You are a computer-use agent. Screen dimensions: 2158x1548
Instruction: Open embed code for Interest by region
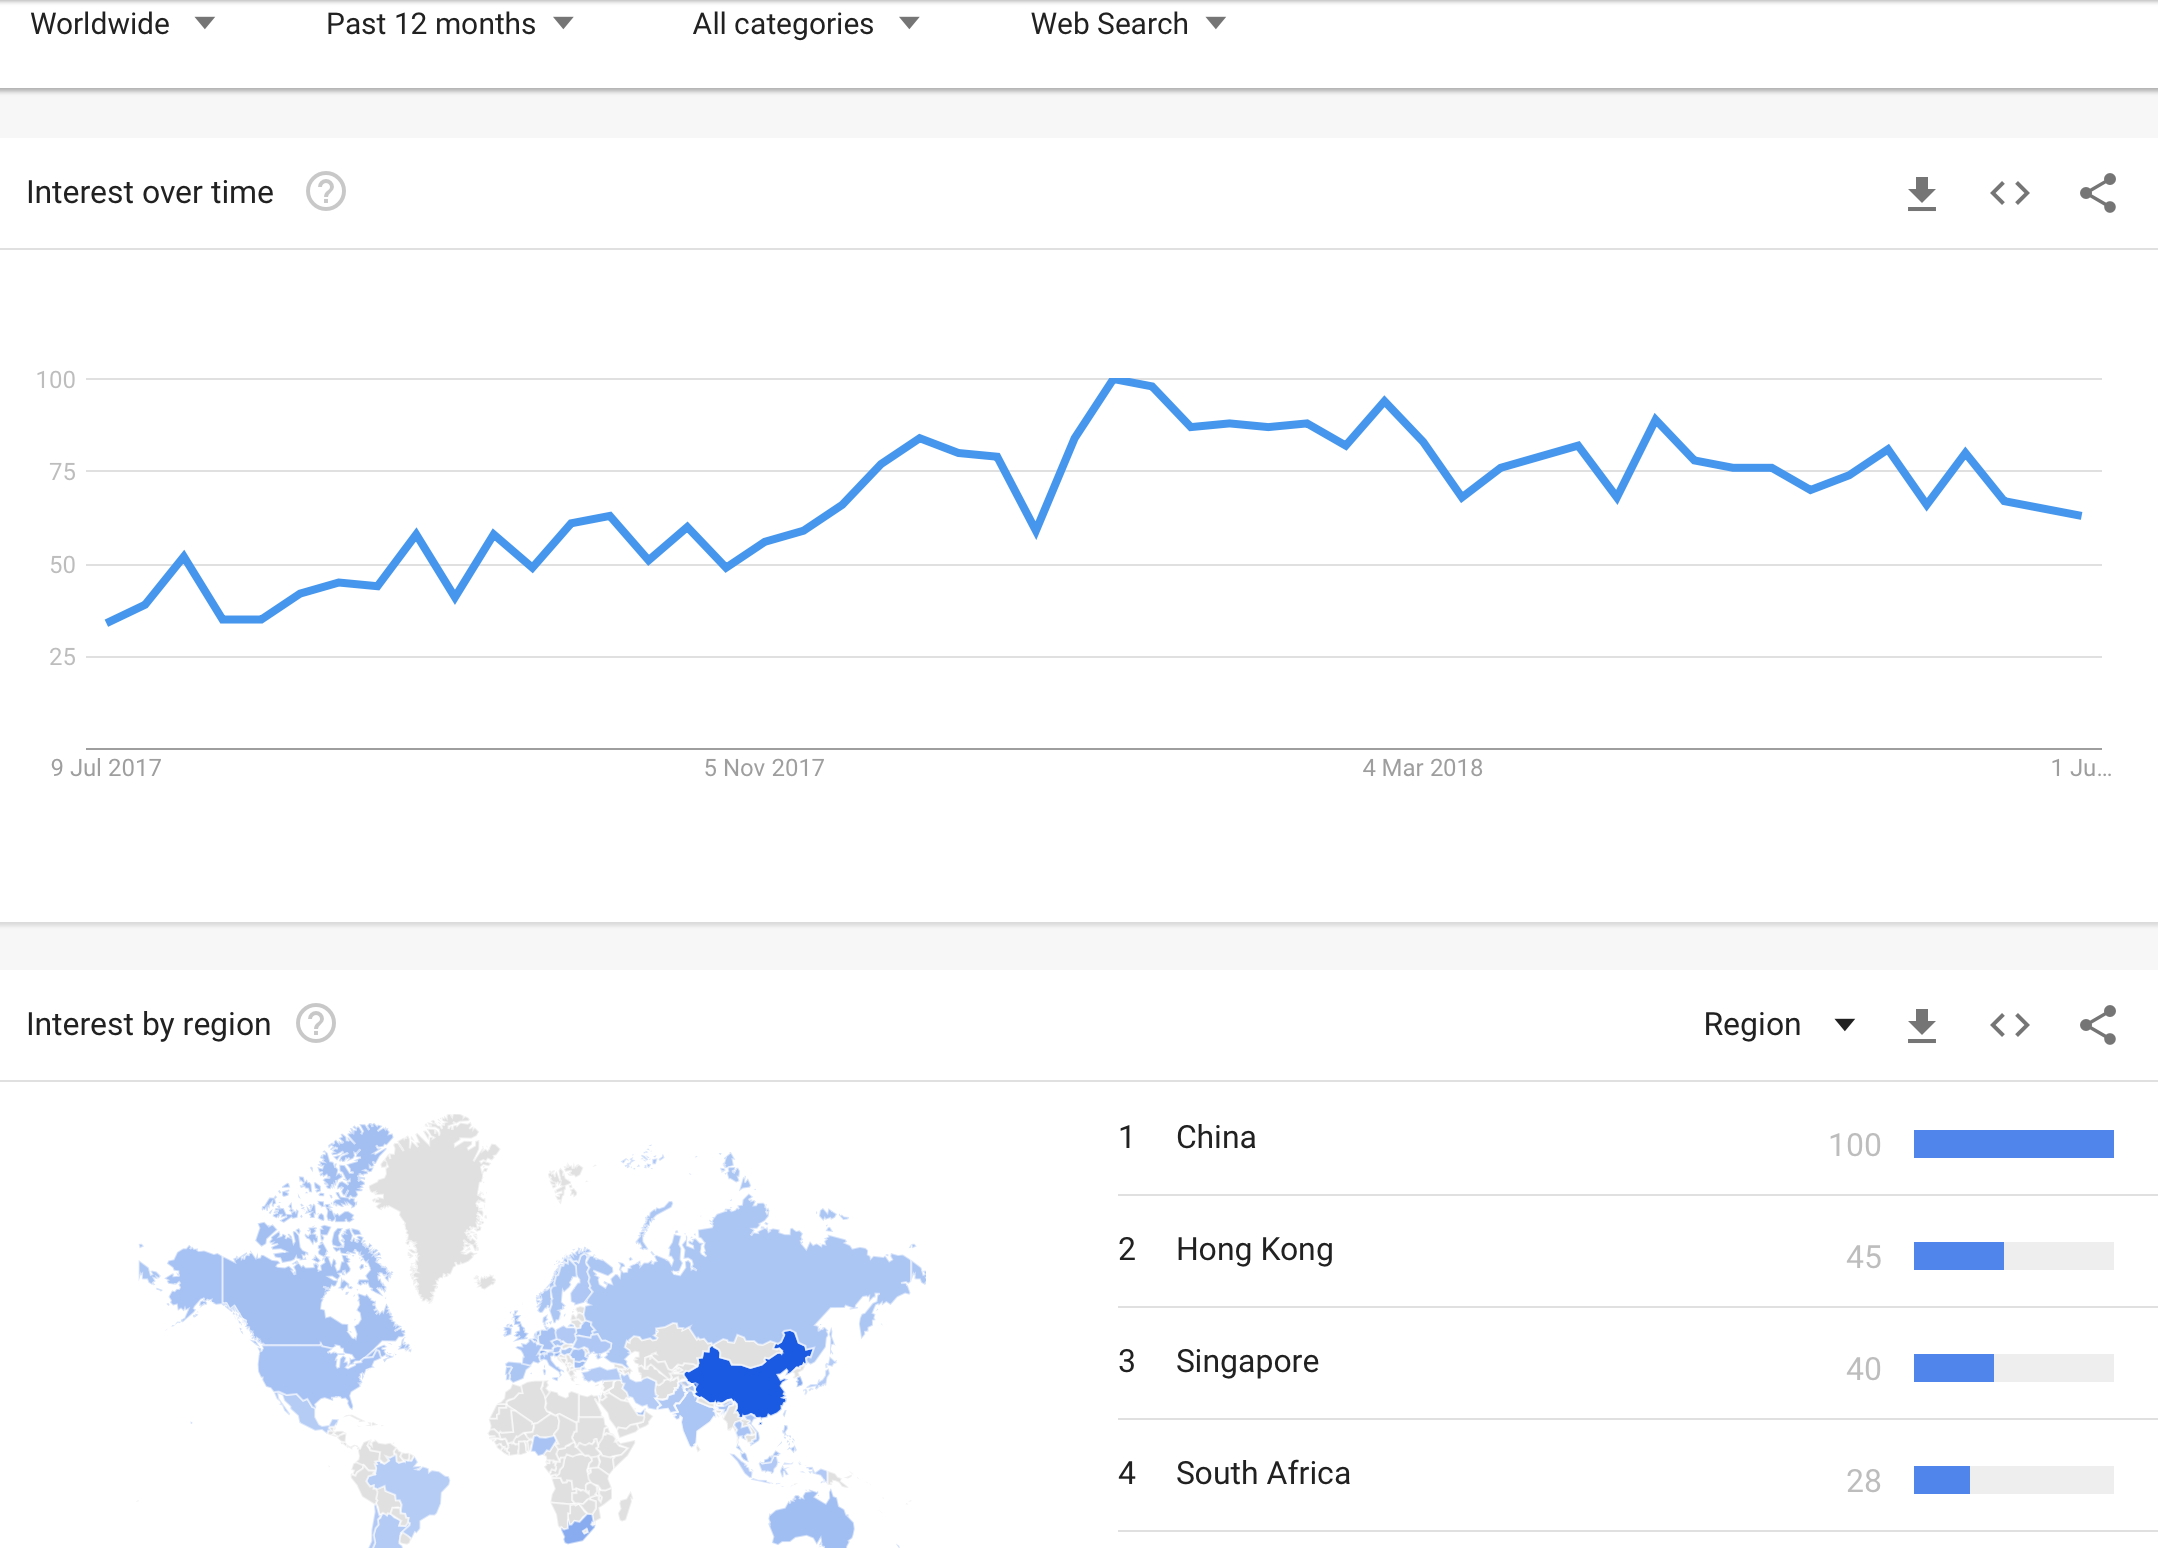pyautogui.click(x=2009, y=1025)
